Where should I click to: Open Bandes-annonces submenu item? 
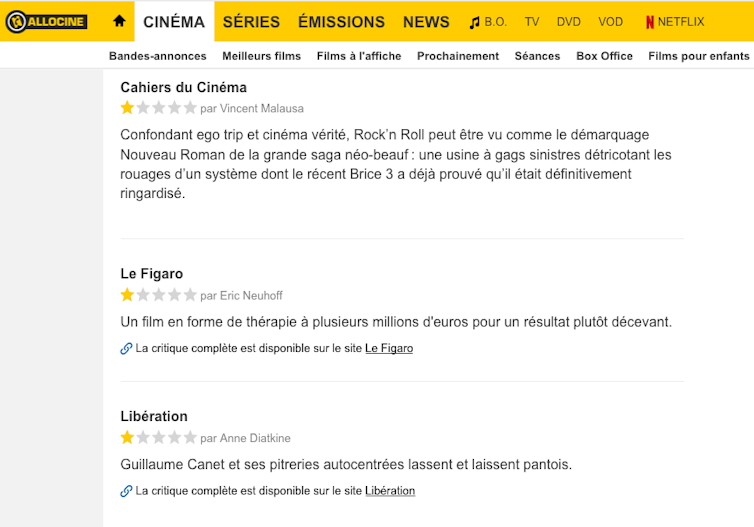[x=158, y=56]
